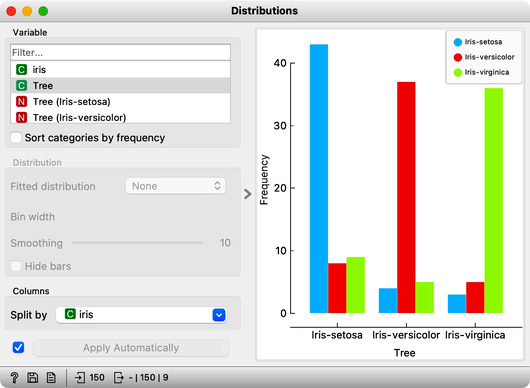This screenshot has height=388, width=530.
Task: Adjust the Smoothing slider
Action: (x=137, y=243)
